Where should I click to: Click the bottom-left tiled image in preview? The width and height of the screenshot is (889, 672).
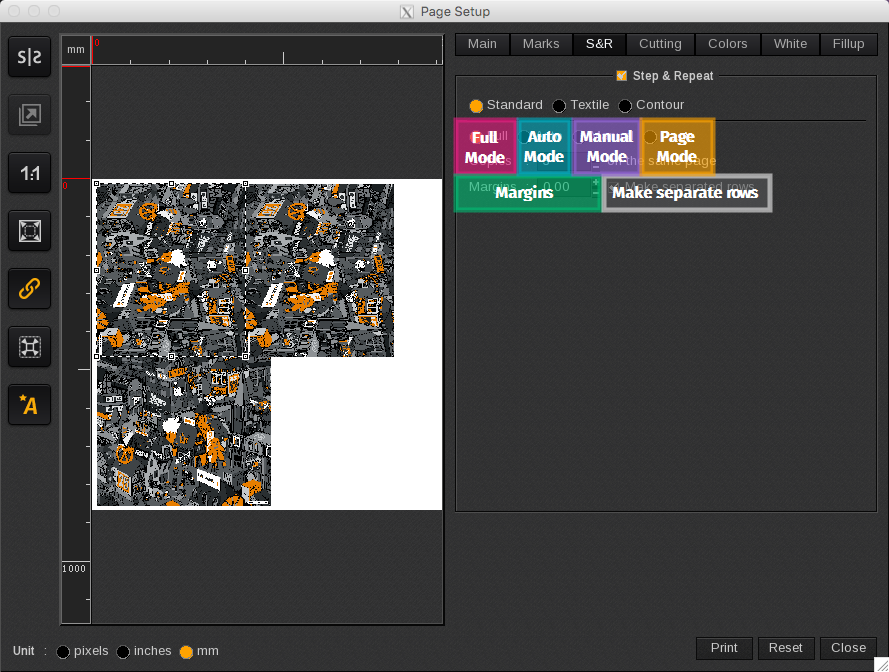[x=183, y=432]
